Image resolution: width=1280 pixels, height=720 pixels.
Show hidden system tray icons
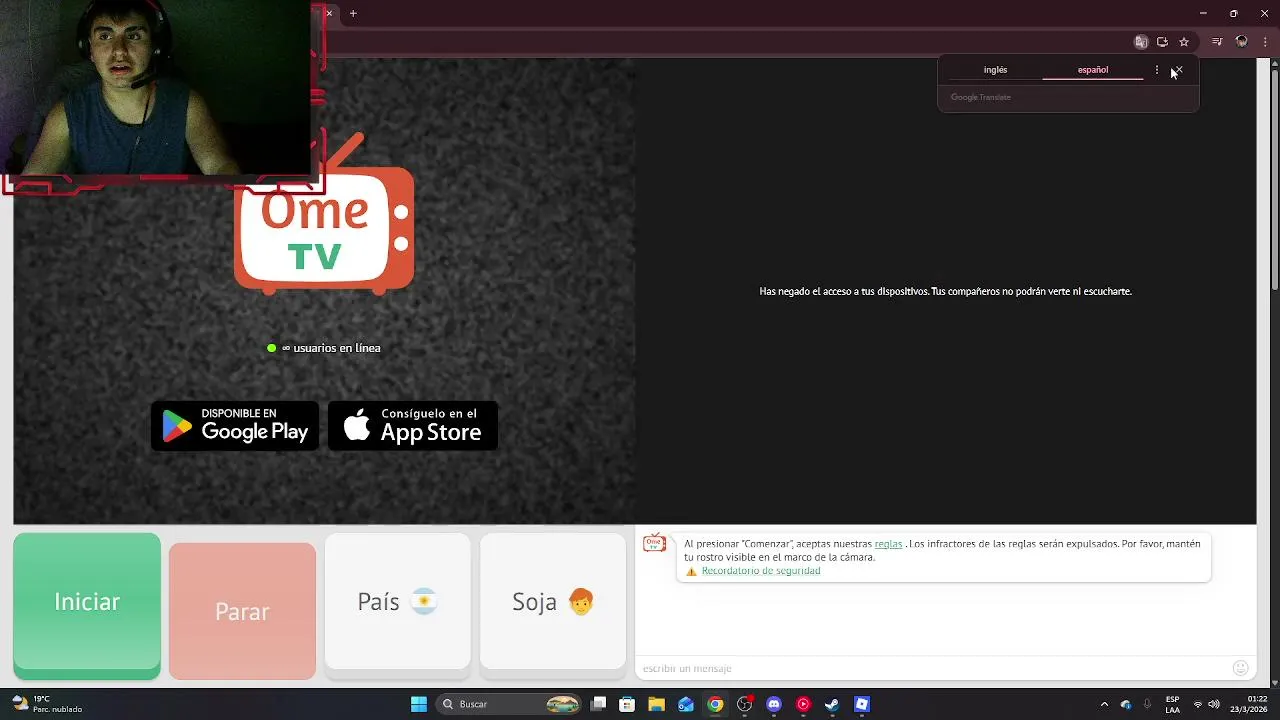tap(1104, 704)
